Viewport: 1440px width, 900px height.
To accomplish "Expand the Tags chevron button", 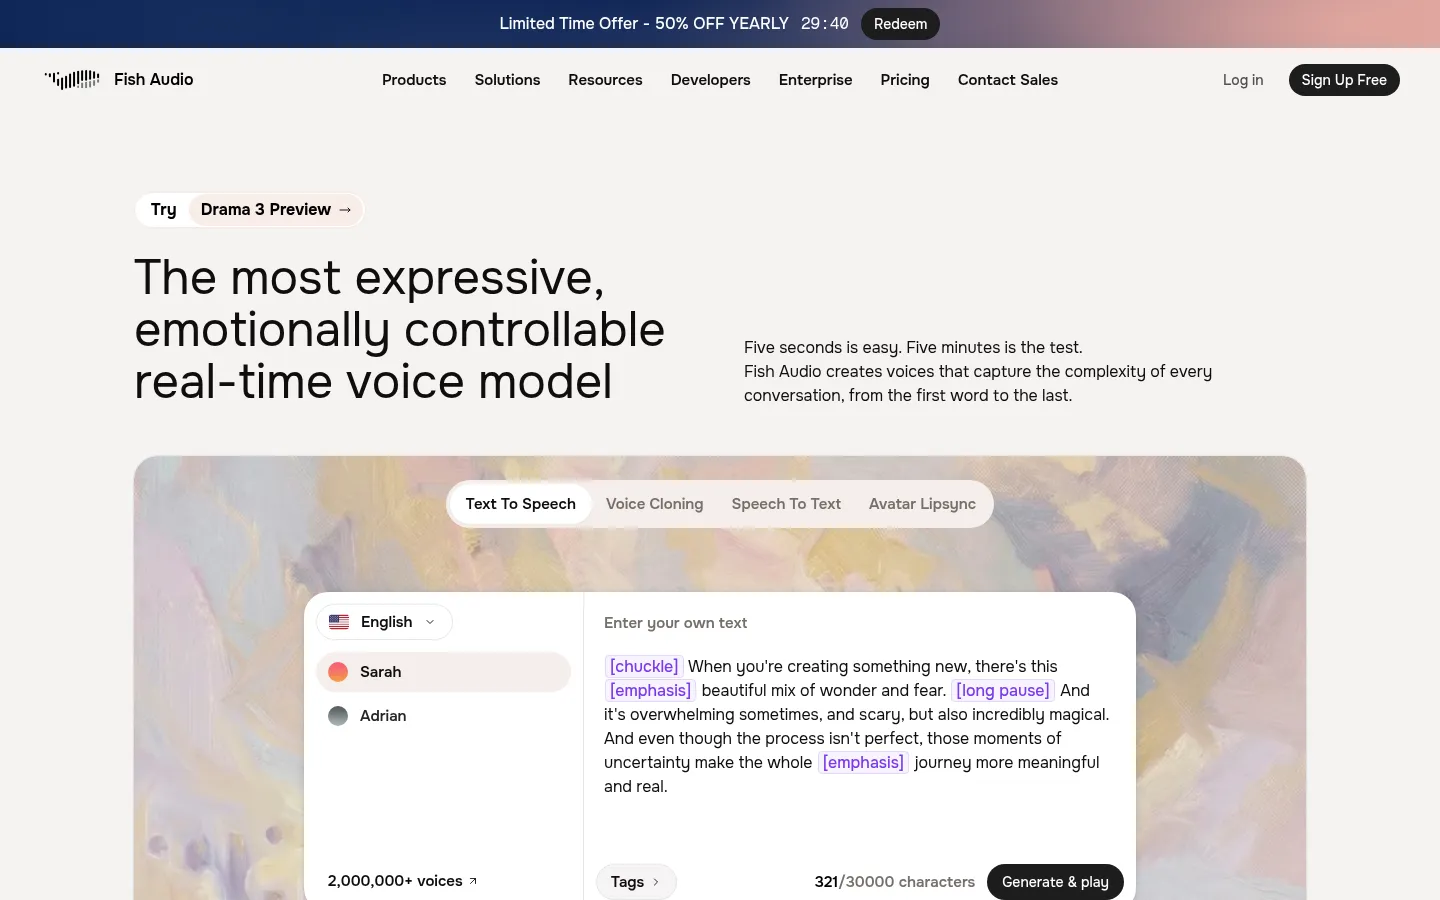I will click(x=636, y=882).
